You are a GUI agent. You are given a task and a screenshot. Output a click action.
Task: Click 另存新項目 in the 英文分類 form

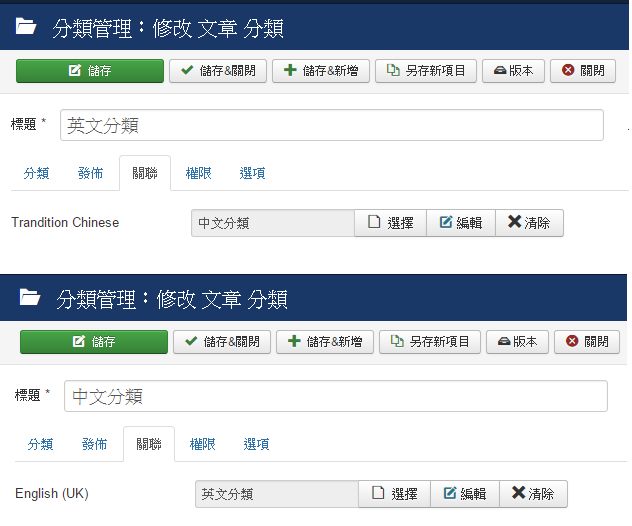click(x=426, y=71)
